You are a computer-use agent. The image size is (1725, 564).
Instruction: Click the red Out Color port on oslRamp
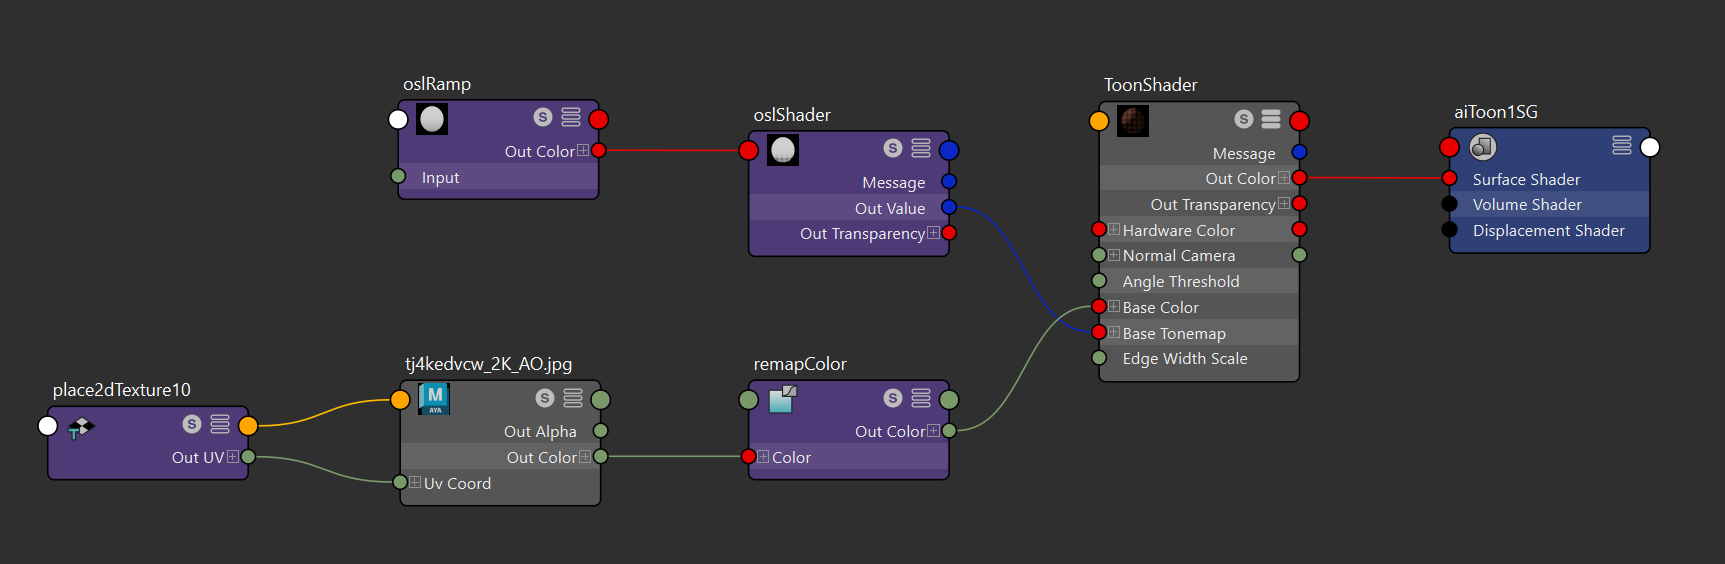pyautogui.click(x=599, y=150)
